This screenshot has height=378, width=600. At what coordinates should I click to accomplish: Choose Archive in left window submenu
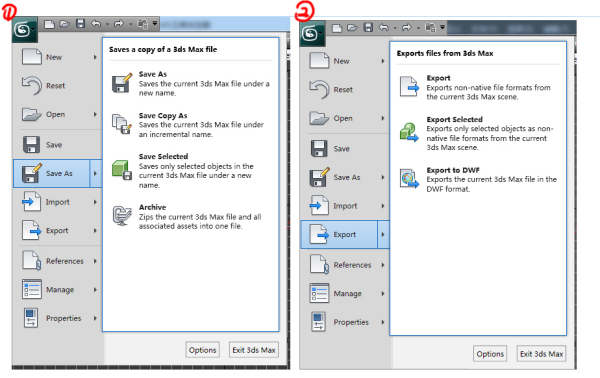tap(191, 217)
